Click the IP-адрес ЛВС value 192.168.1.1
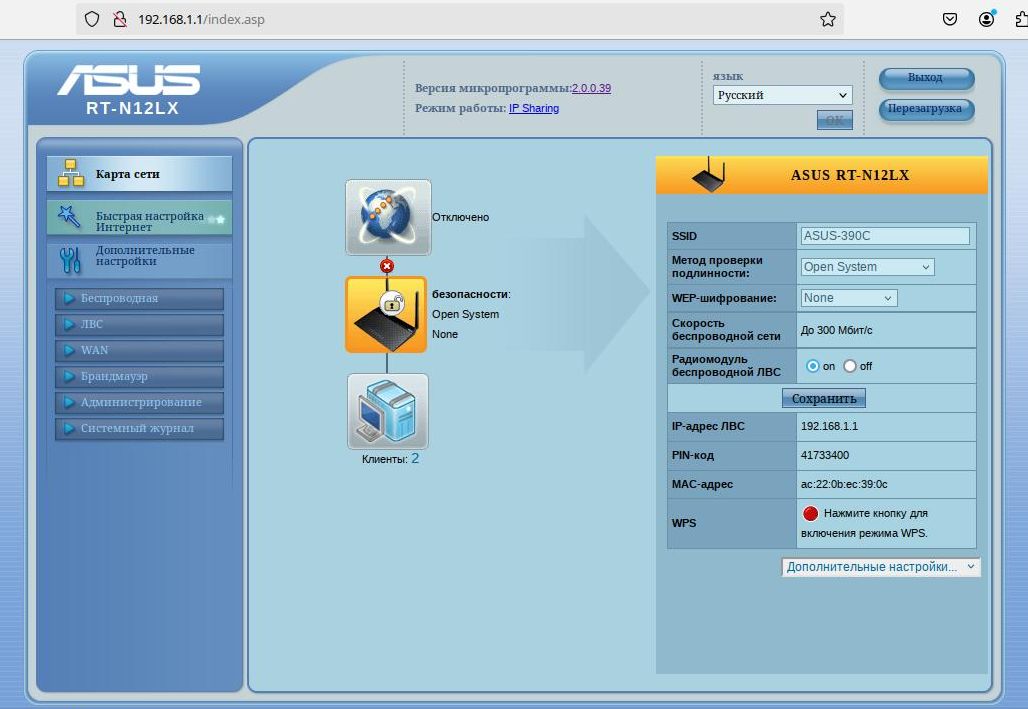This screenshot has width=1028, height=709. pos(829,426)
